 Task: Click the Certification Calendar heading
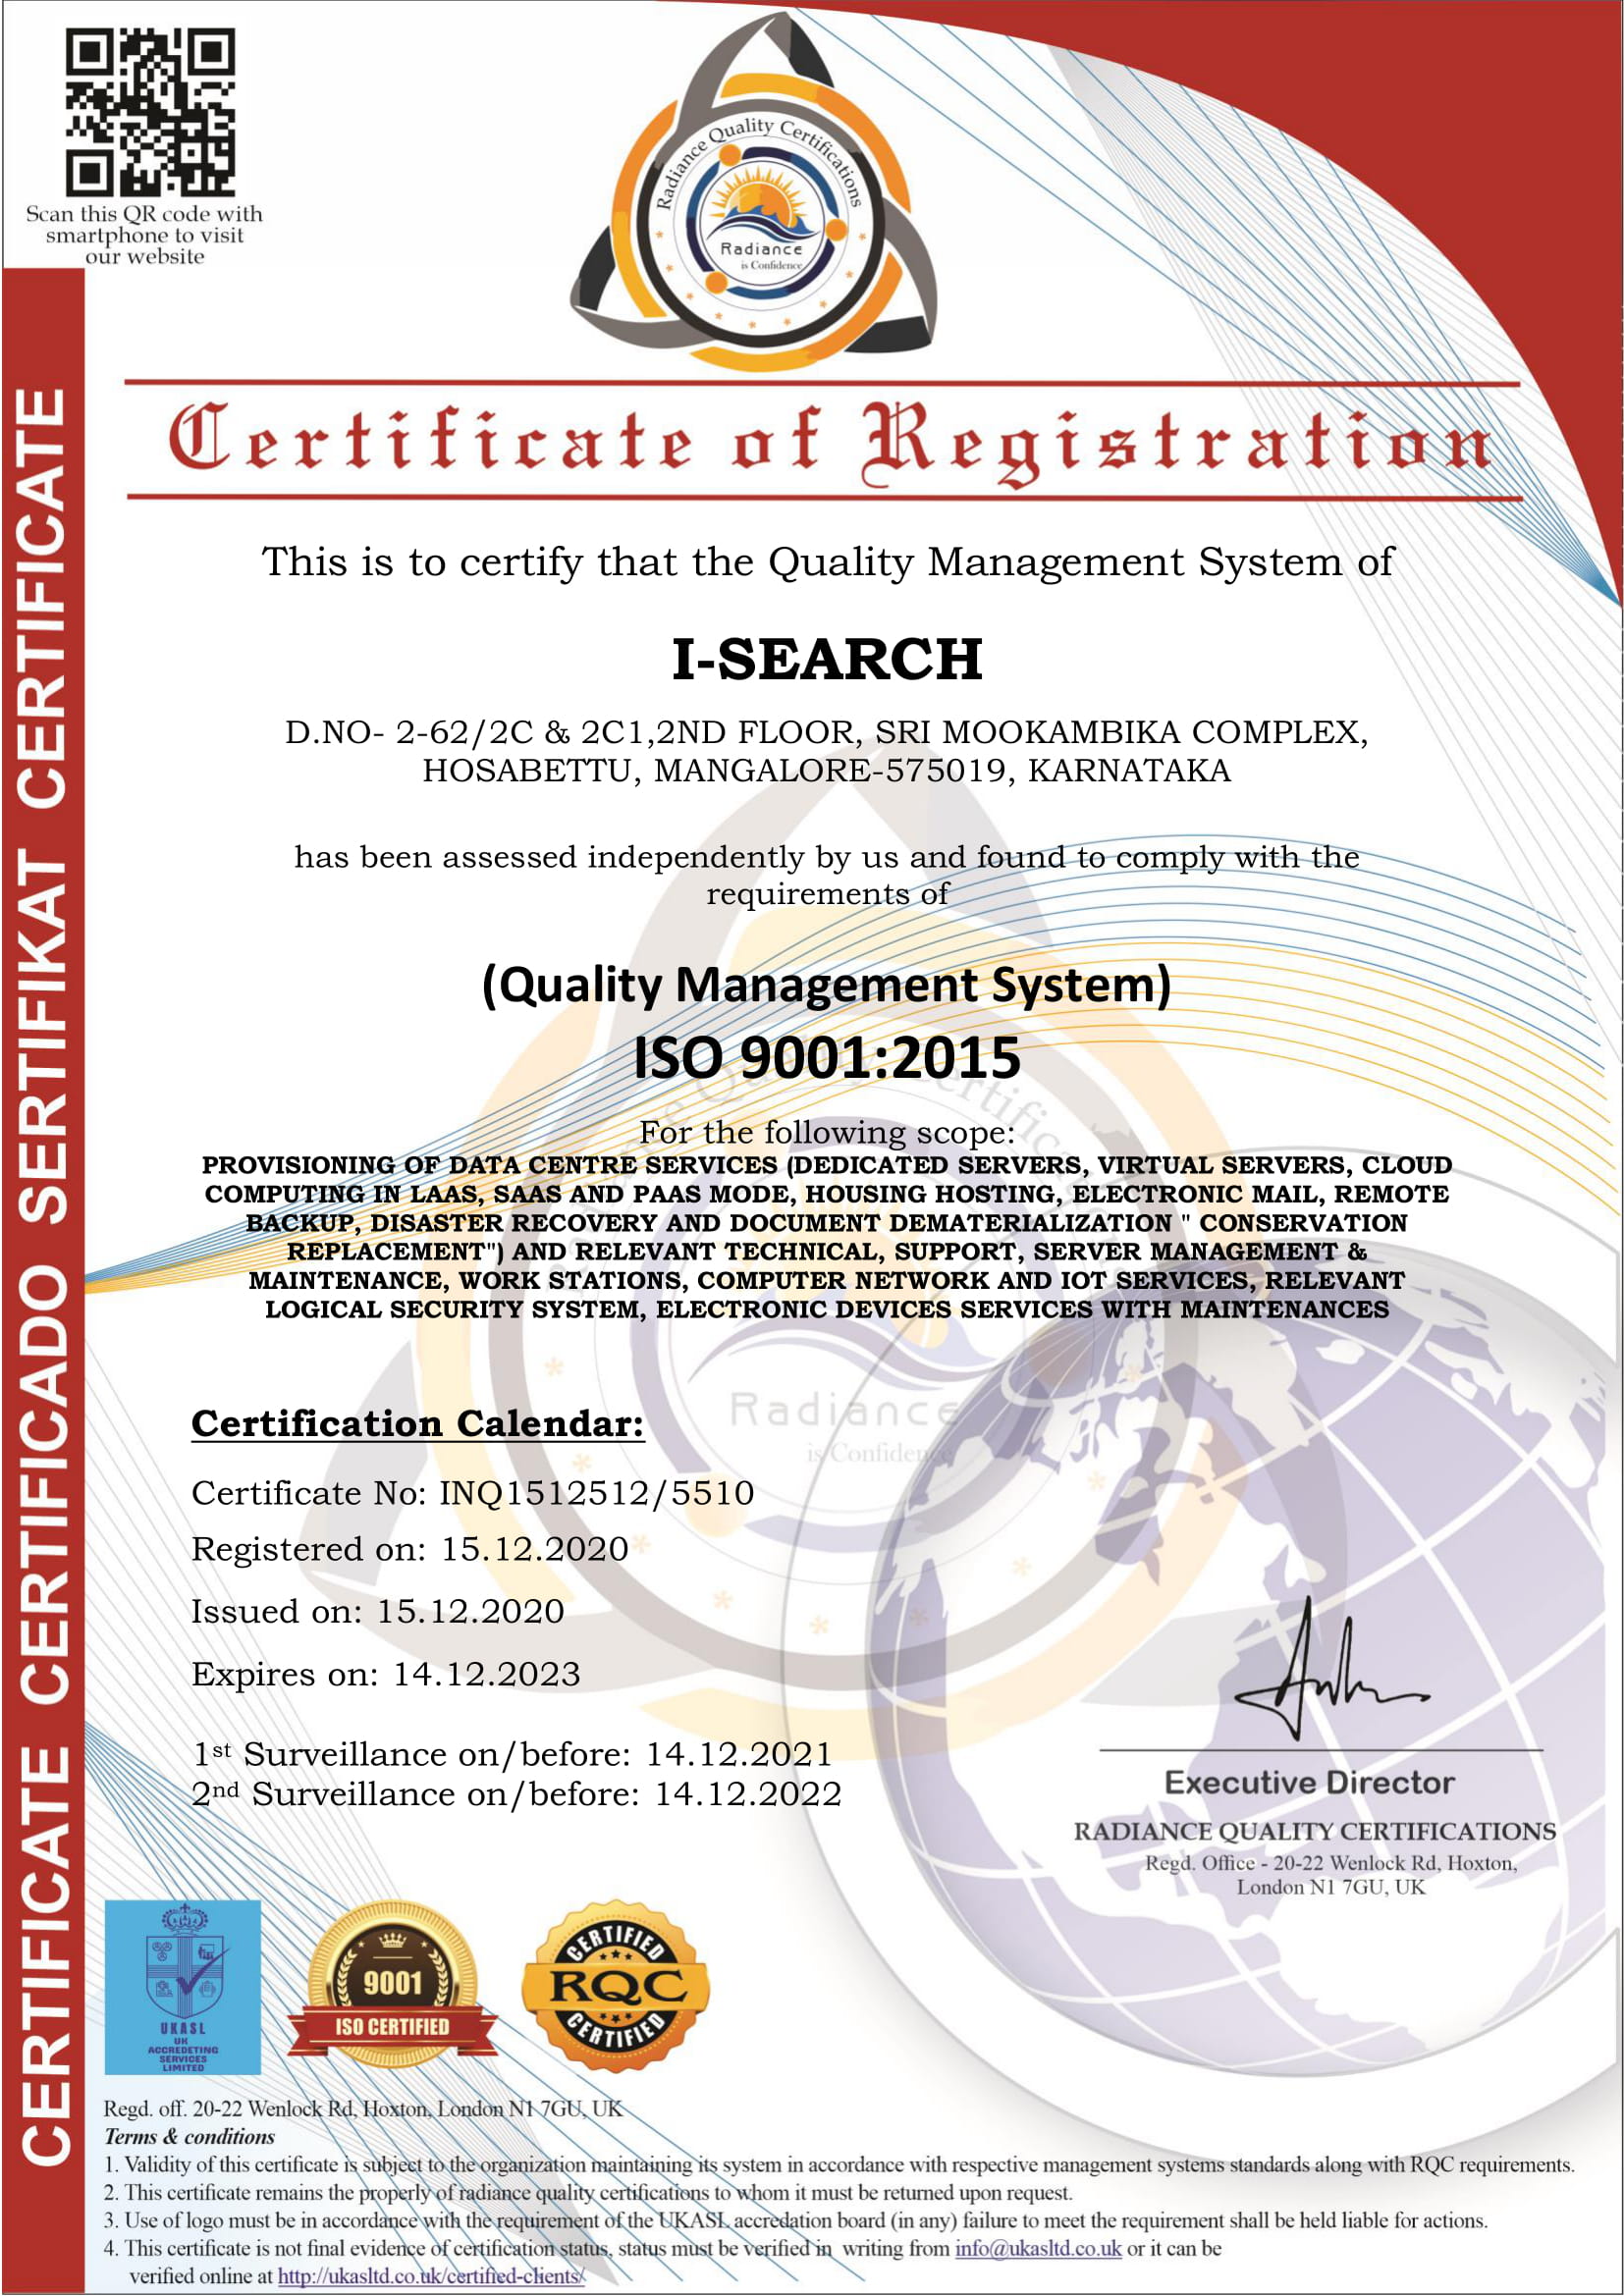coord(418,1423)
